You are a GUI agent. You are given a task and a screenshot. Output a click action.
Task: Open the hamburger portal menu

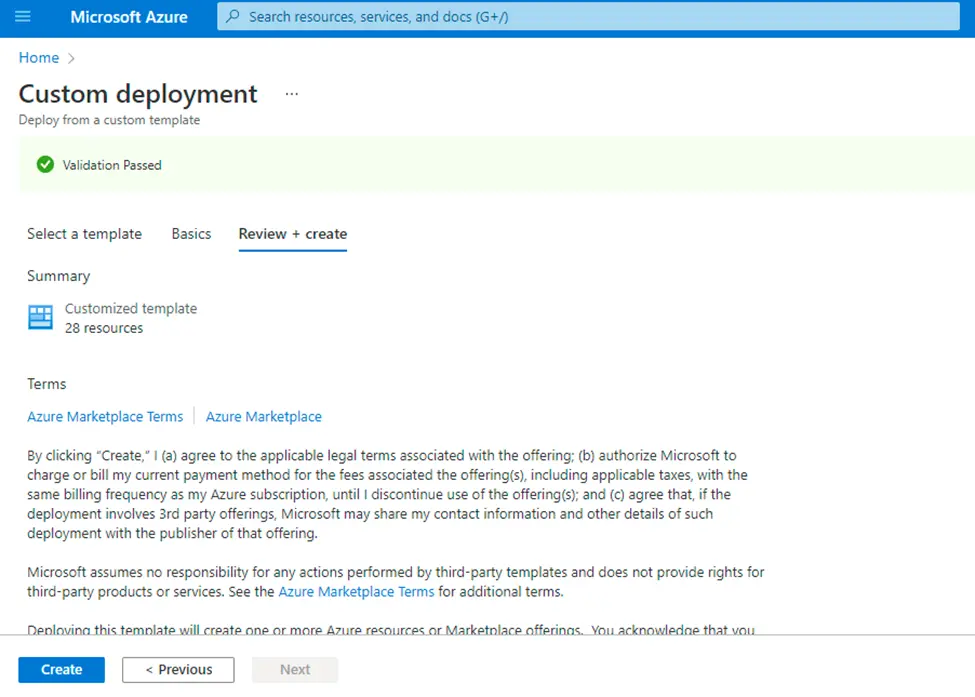tap(22, 17)
